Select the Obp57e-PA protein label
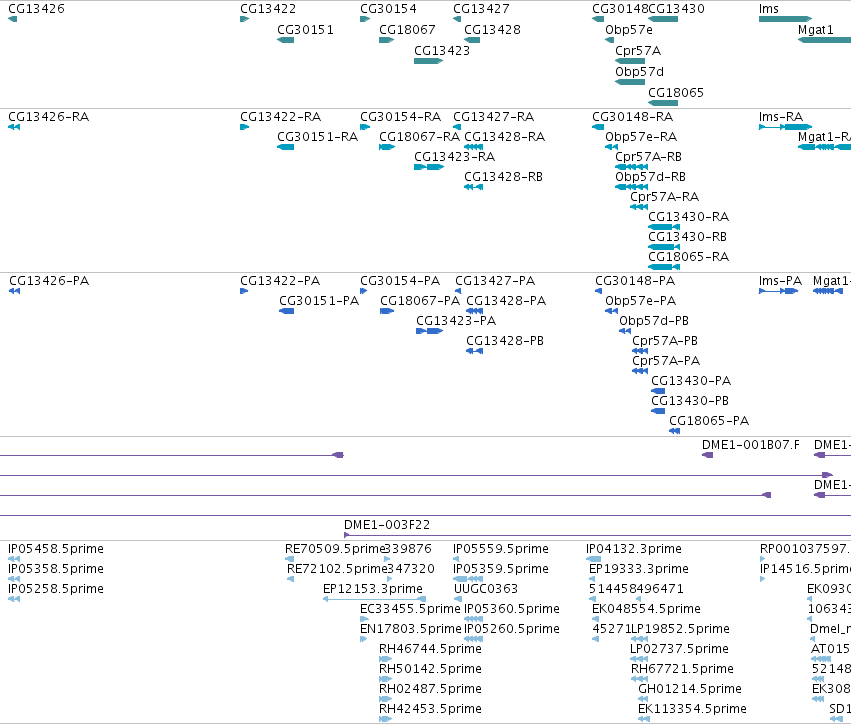This screenshot has width=851, height=724. pyautogui.click(x=640, y=301)
